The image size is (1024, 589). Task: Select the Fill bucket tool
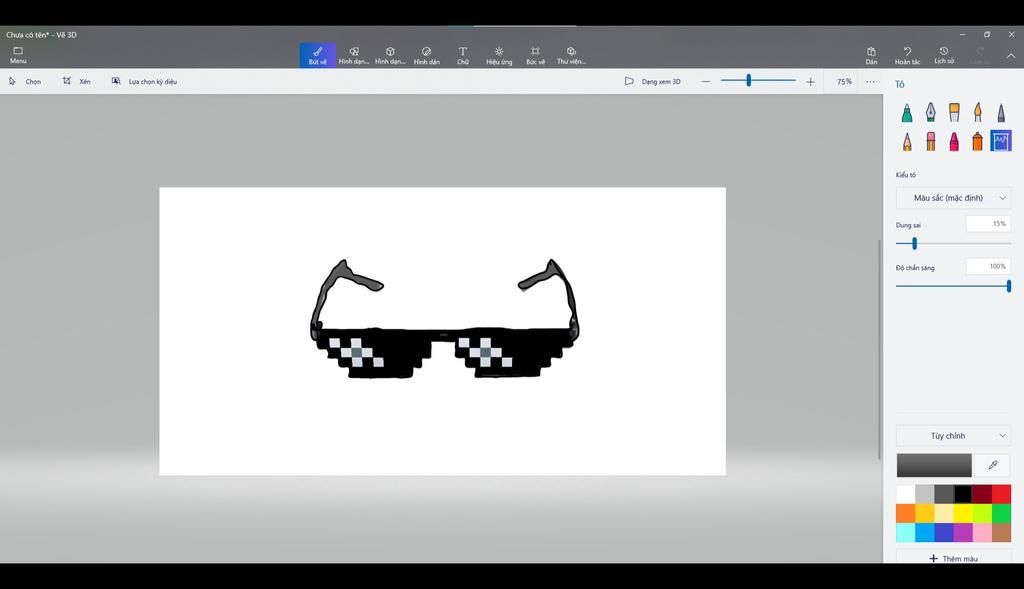coord(1000,141)
